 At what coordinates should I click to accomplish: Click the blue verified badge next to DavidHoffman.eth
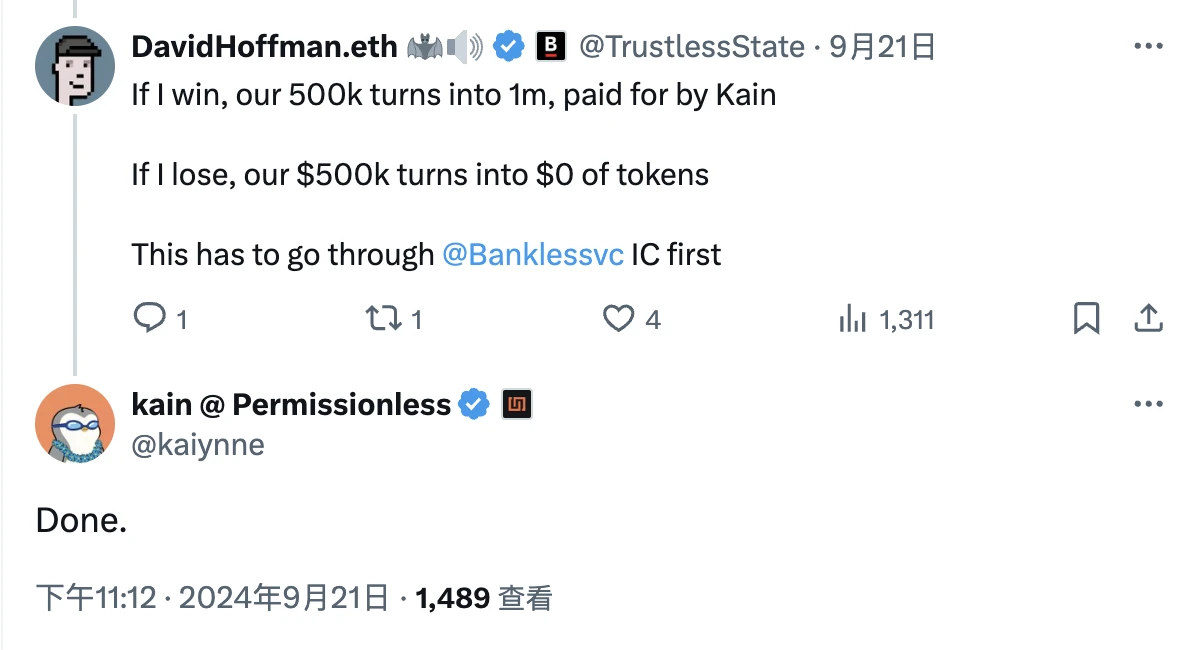click(x=511, y=46)
